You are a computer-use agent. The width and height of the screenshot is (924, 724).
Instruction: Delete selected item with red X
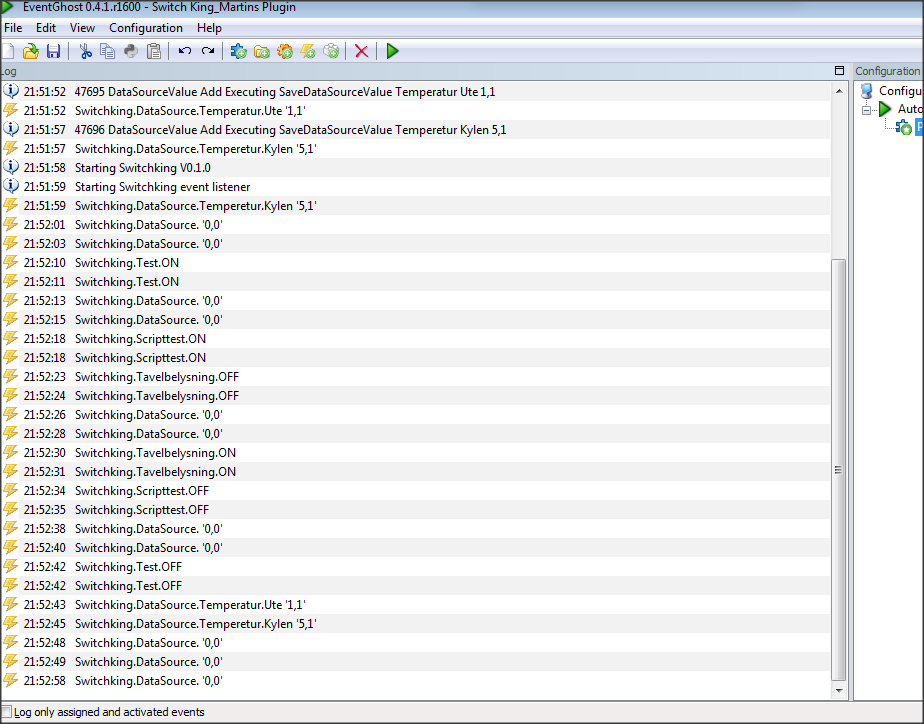pos(362,51)
